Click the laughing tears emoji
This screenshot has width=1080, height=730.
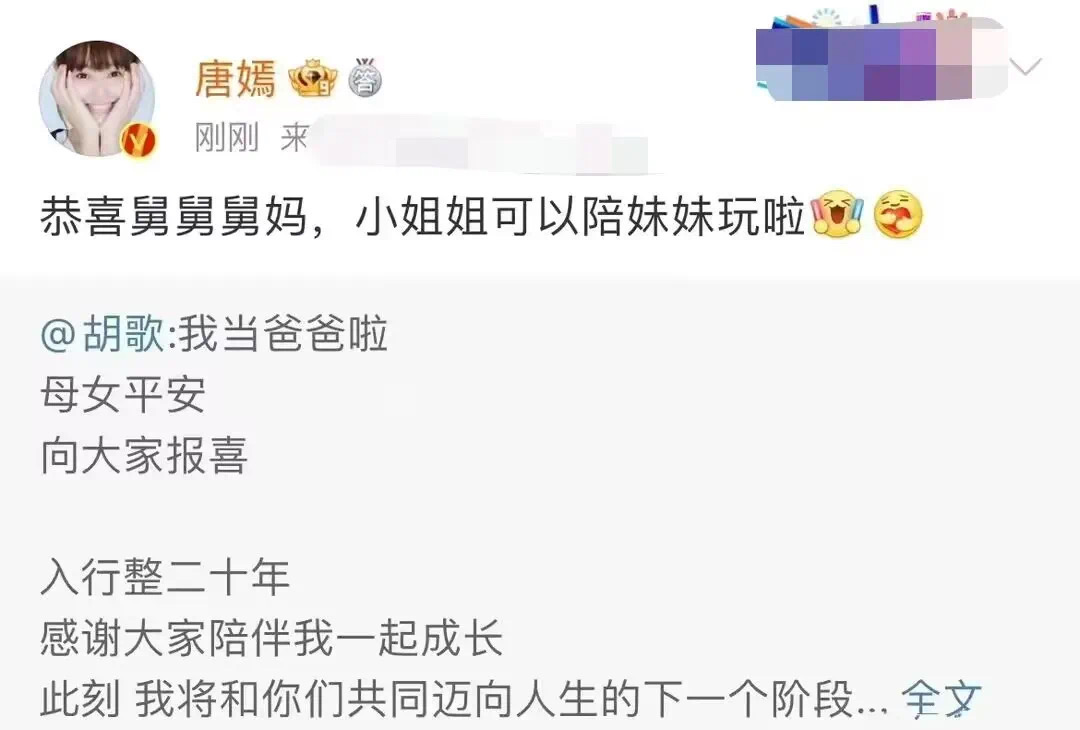838,216
